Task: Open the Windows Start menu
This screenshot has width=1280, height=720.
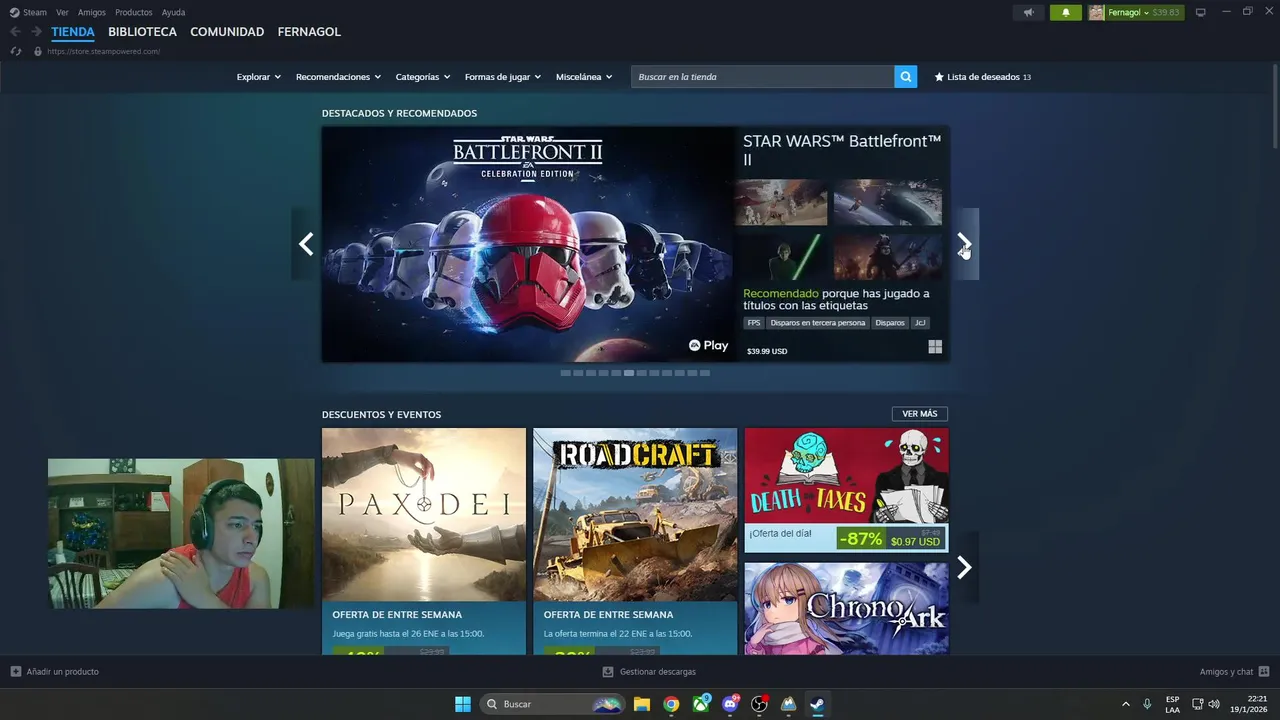Action: (463, 704)
